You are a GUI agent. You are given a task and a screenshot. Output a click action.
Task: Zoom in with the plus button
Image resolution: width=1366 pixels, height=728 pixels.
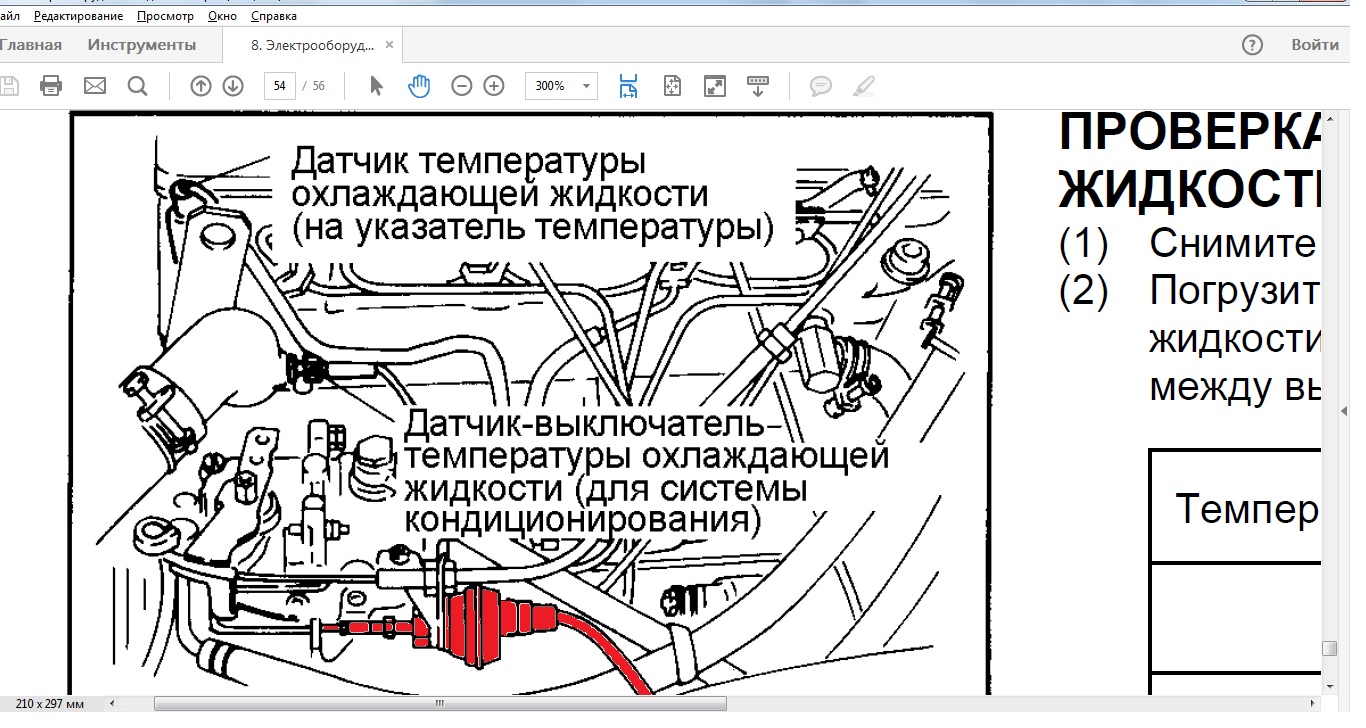coord(493,86)
